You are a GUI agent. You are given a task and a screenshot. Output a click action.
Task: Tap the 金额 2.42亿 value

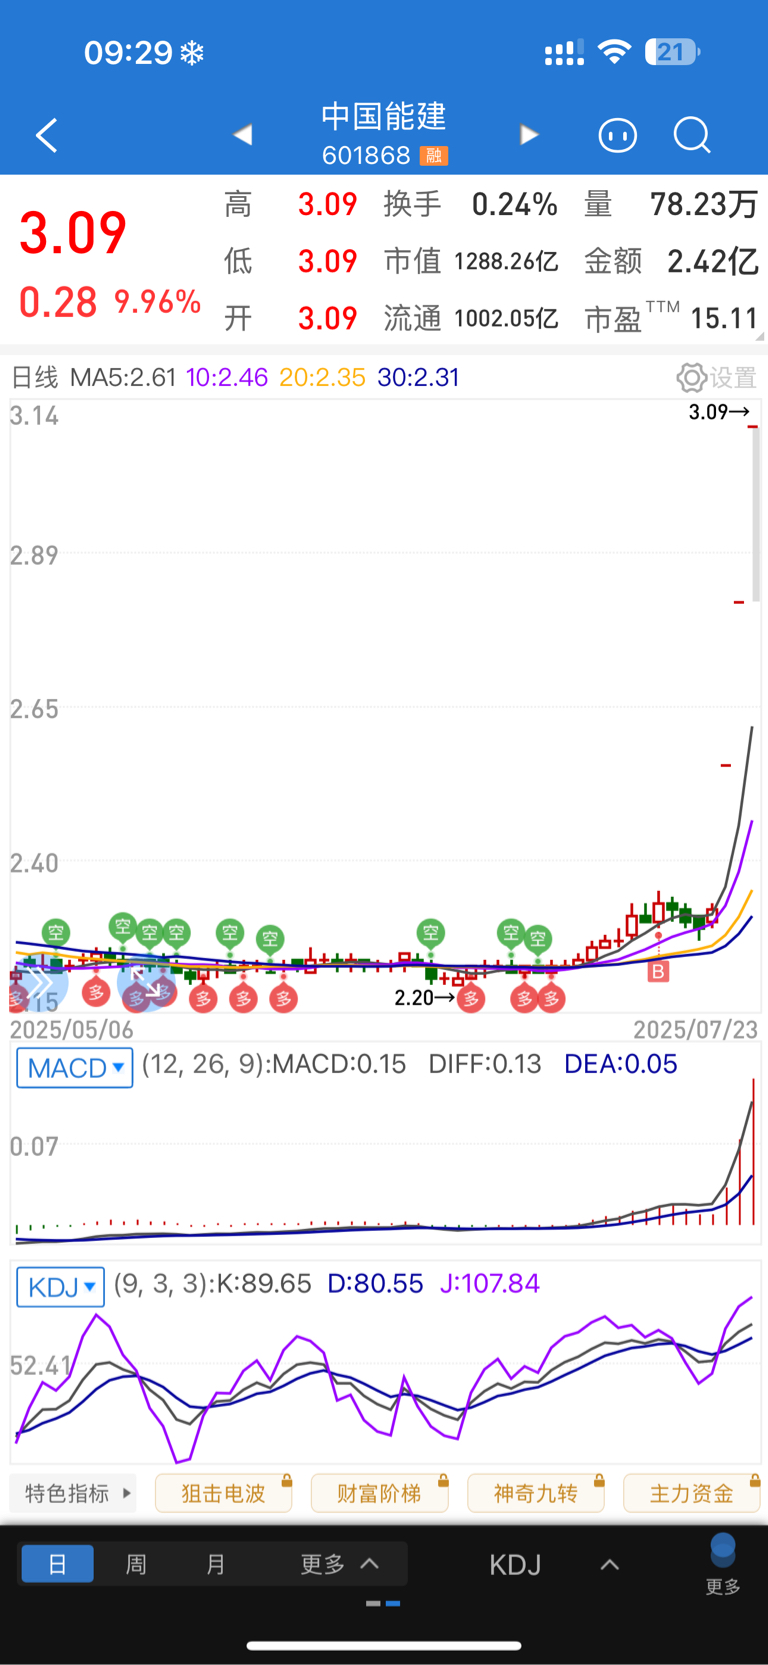click(x=713, y=262)
